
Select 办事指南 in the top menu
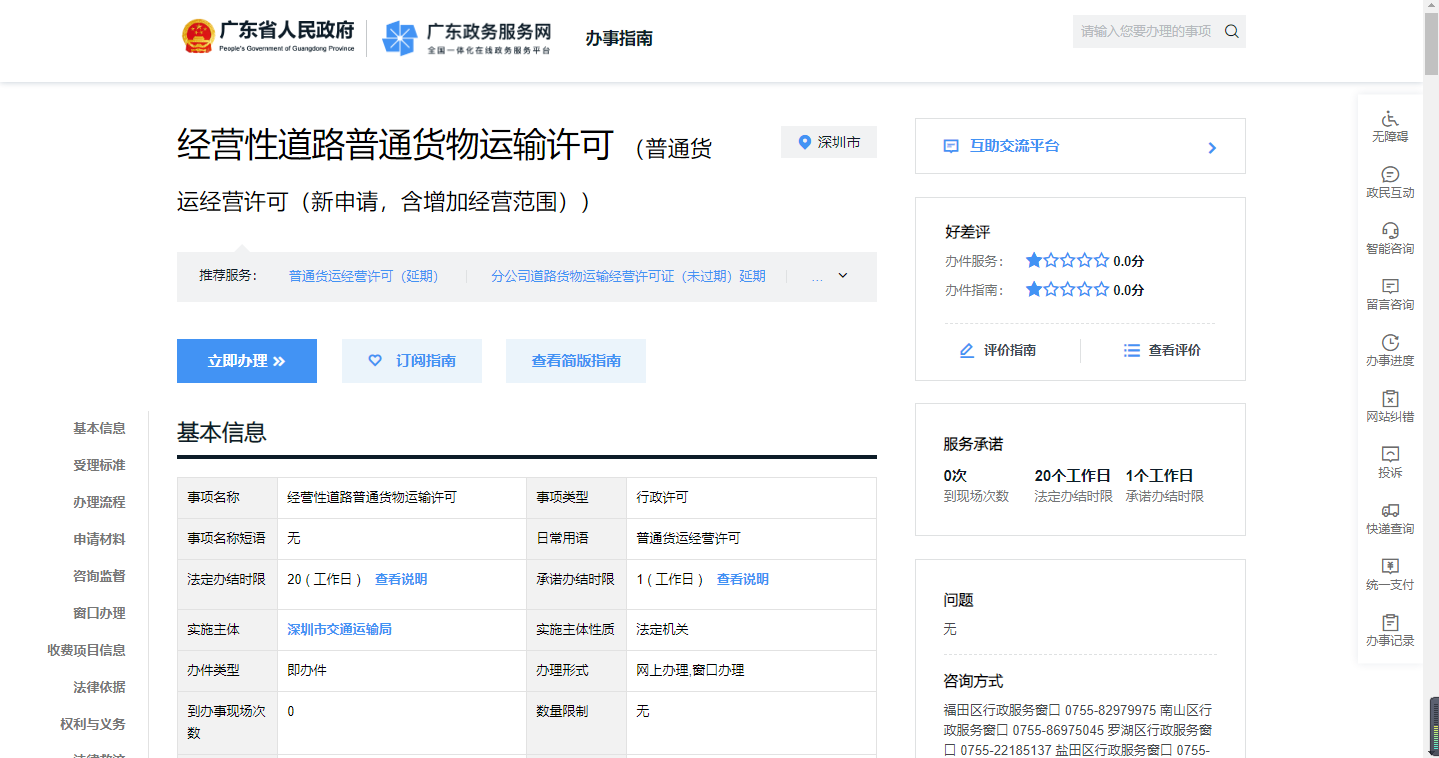[x=618, y=38]
